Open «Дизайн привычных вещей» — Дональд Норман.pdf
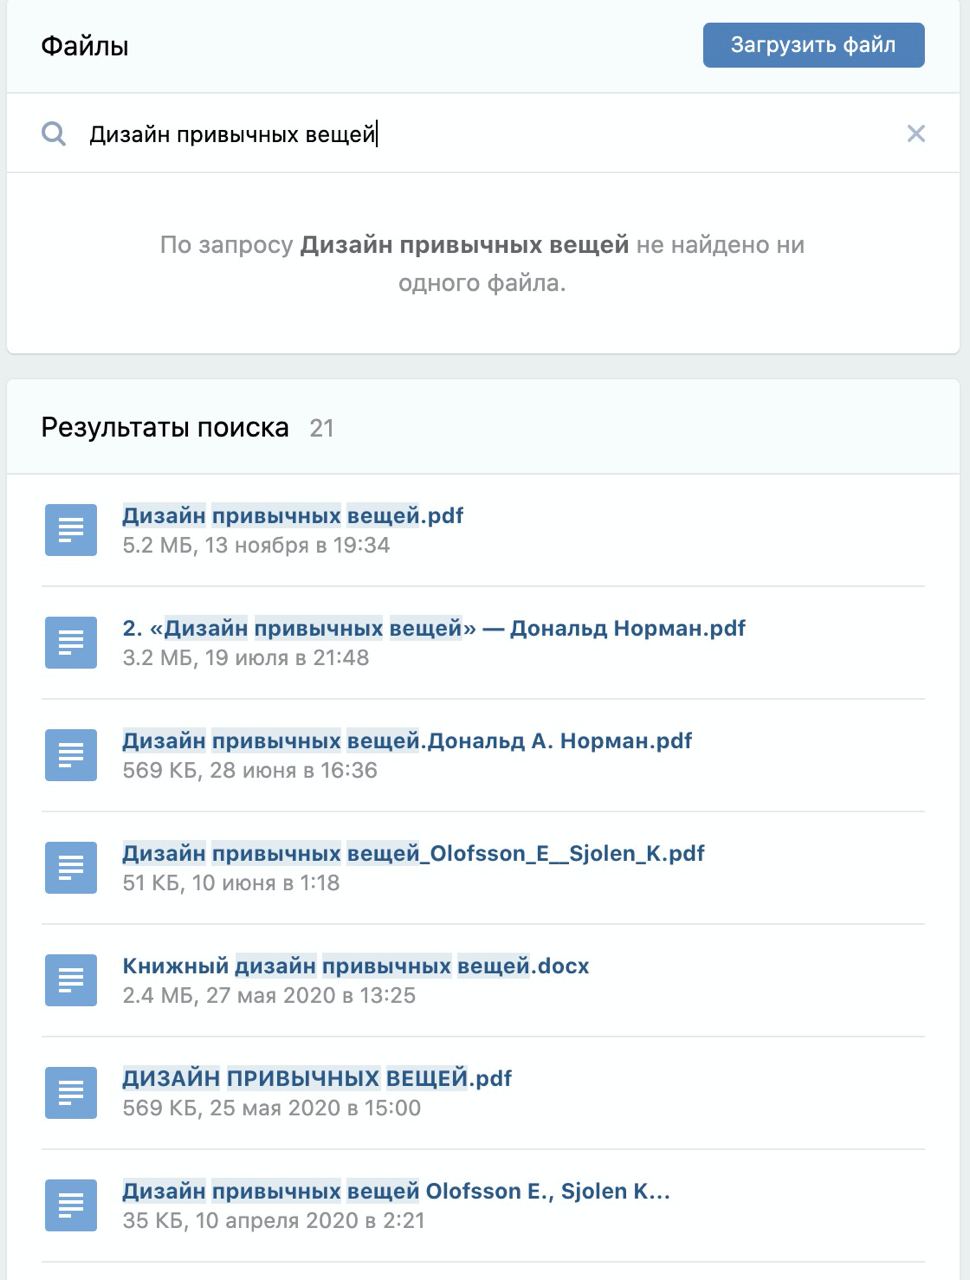 click(434, 628)
